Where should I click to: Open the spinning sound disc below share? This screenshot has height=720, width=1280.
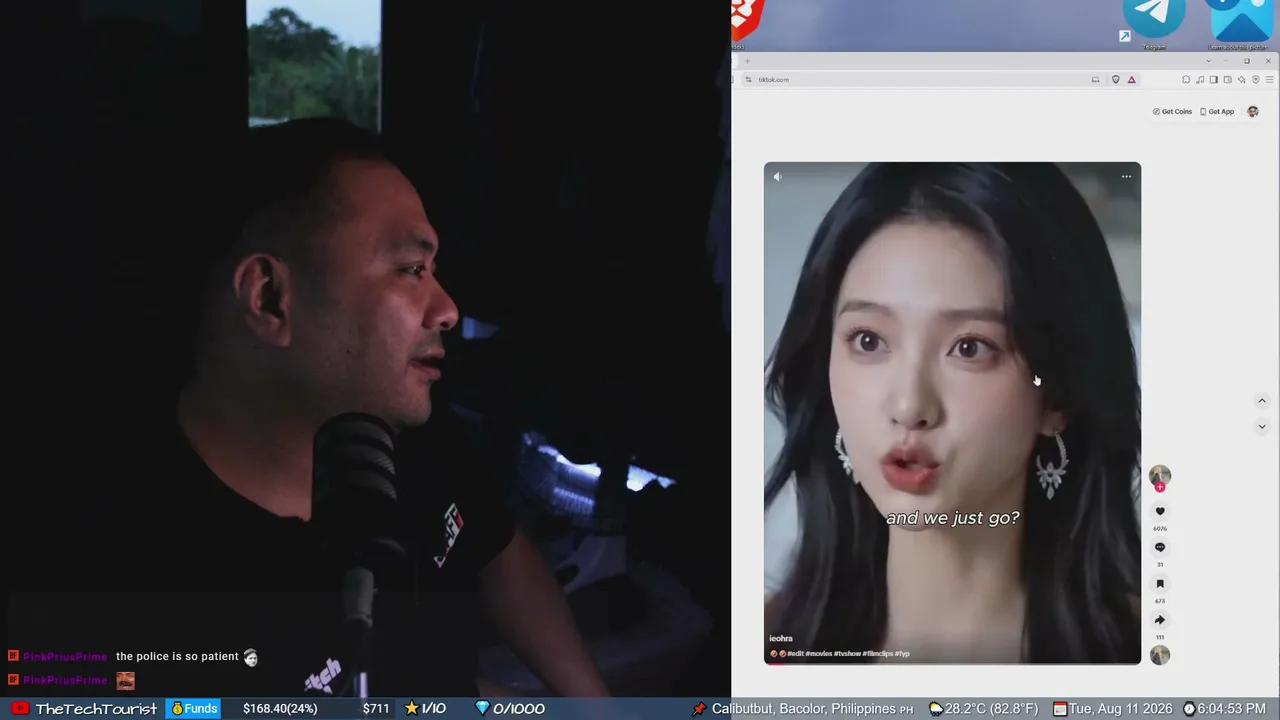pyautogui.click(x=1160, y=655)
